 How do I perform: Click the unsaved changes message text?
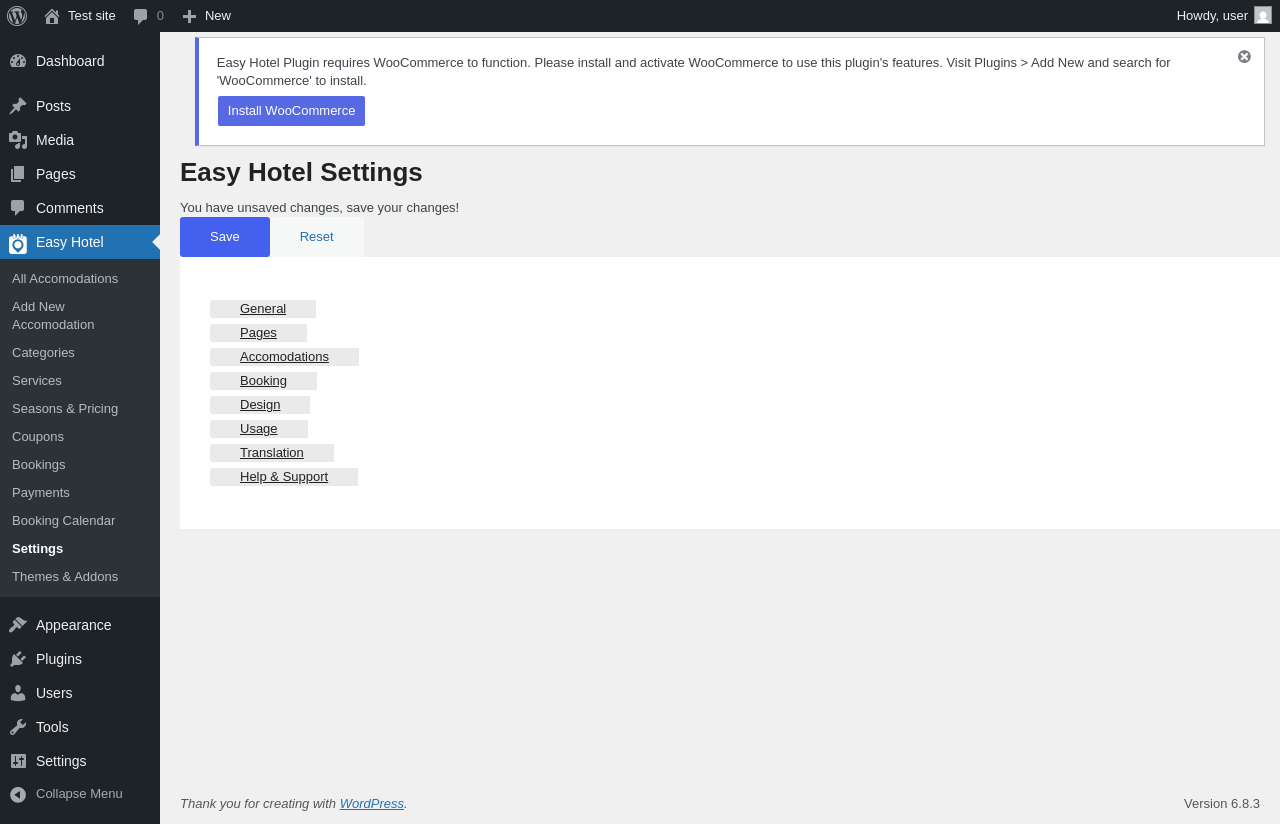click(319, 208)
